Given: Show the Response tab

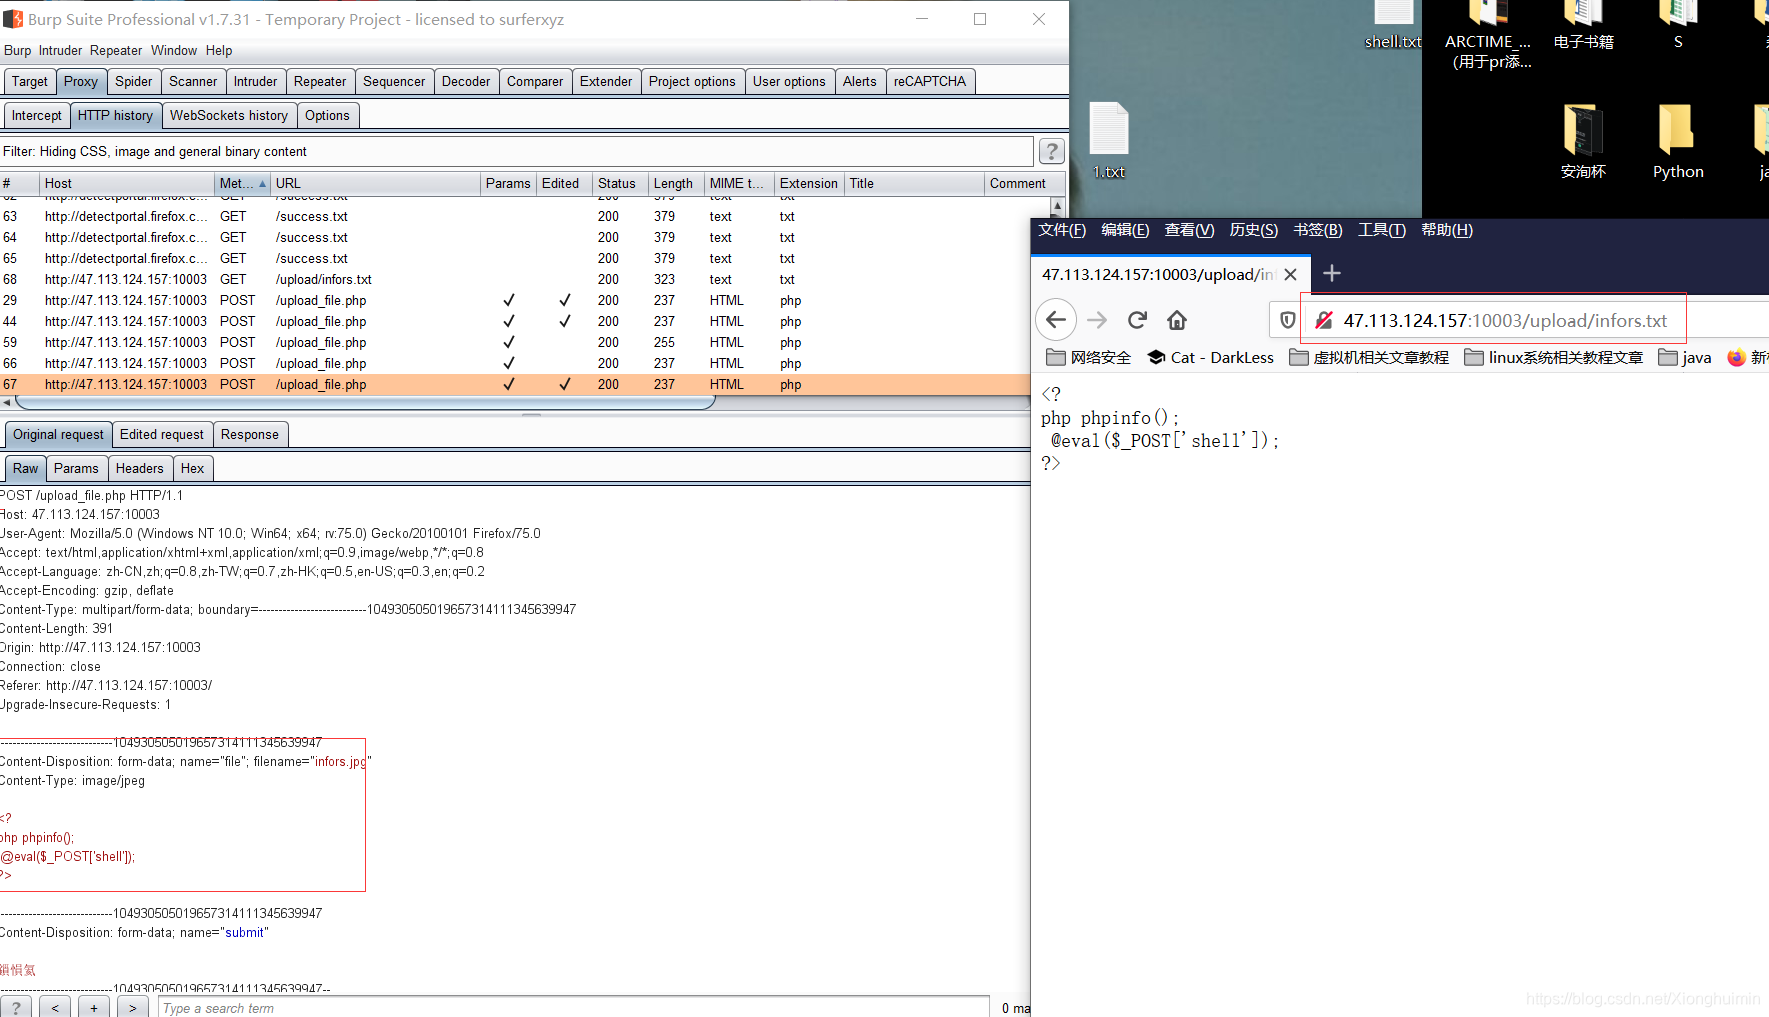Looking at the screenshot, I should click(249, 434).
